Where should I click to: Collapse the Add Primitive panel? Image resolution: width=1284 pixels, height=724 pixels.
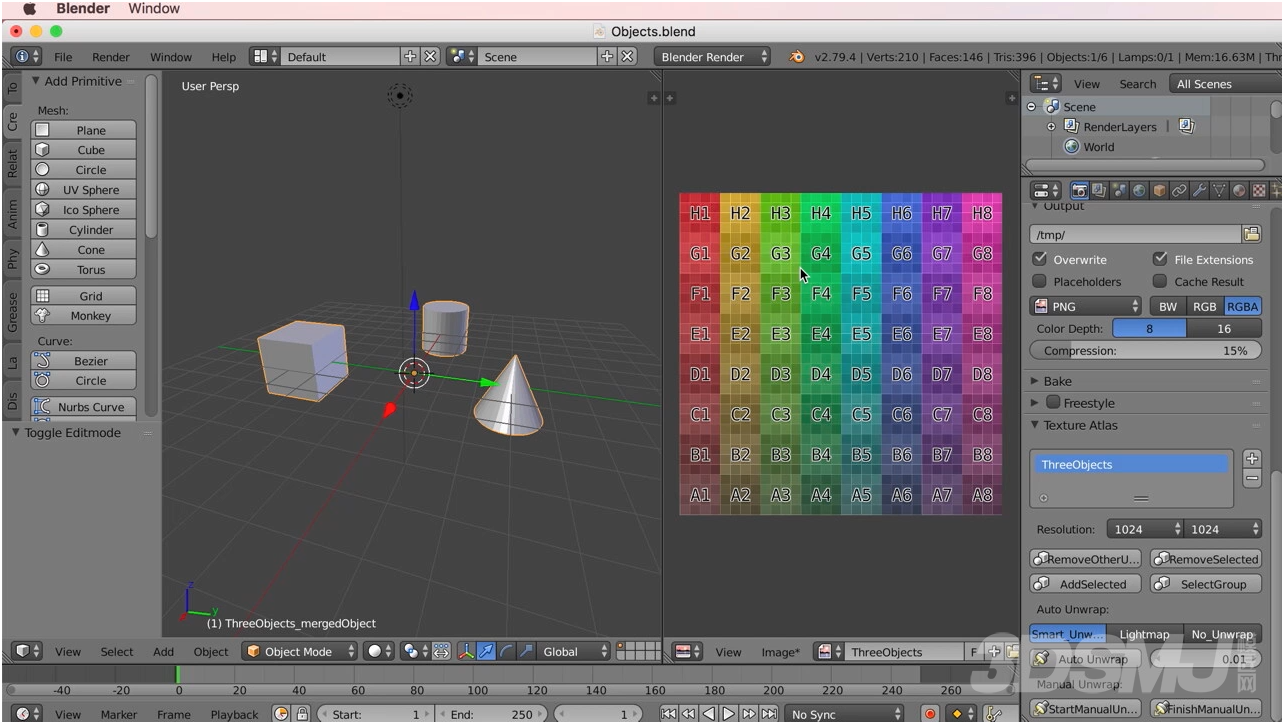[x=36, y=81]
